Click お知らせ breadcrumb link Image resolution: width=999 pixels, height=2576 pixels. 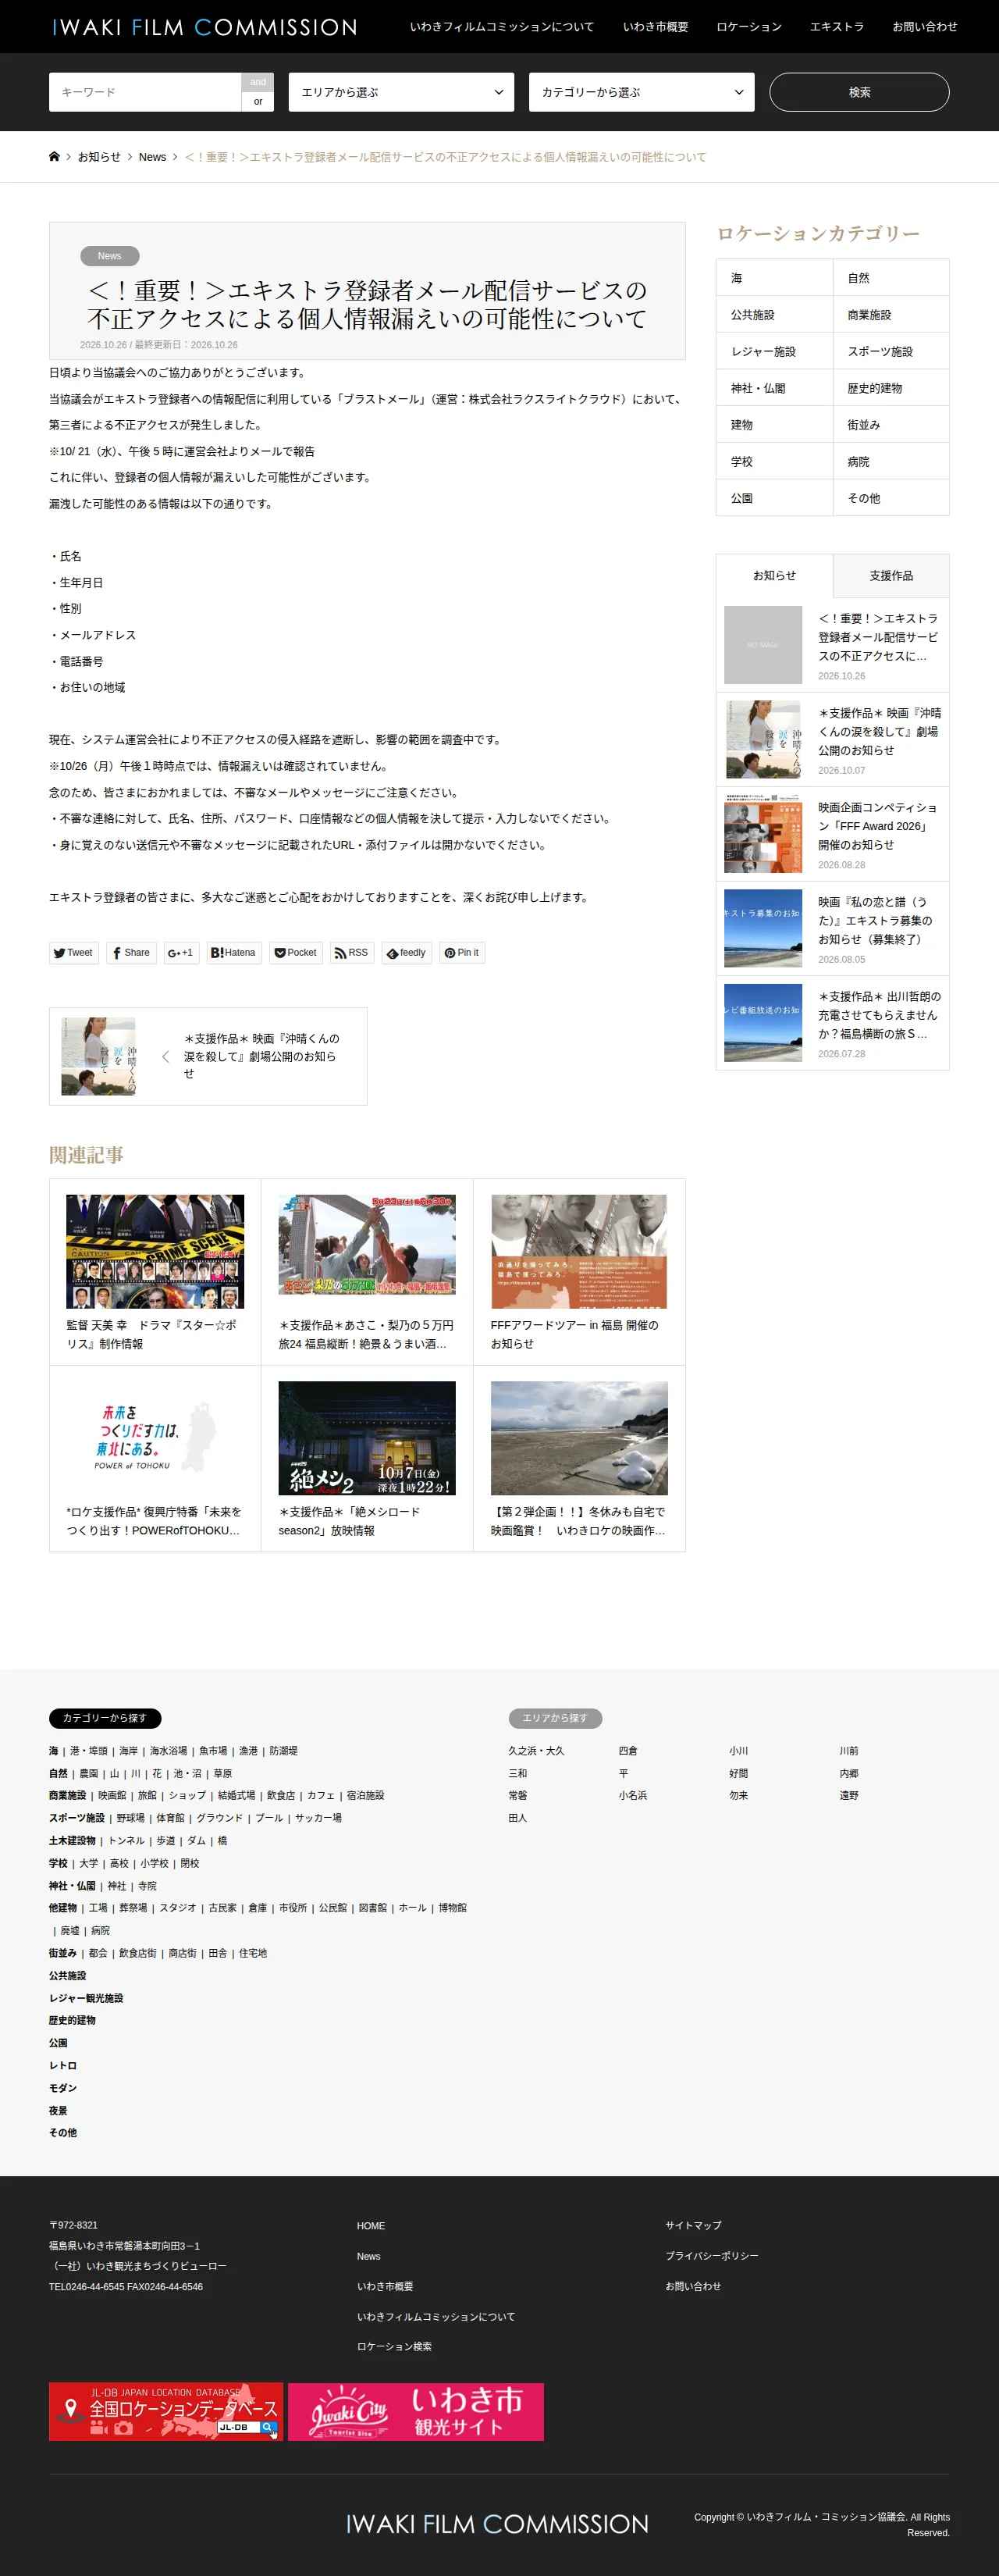point(99,157)
